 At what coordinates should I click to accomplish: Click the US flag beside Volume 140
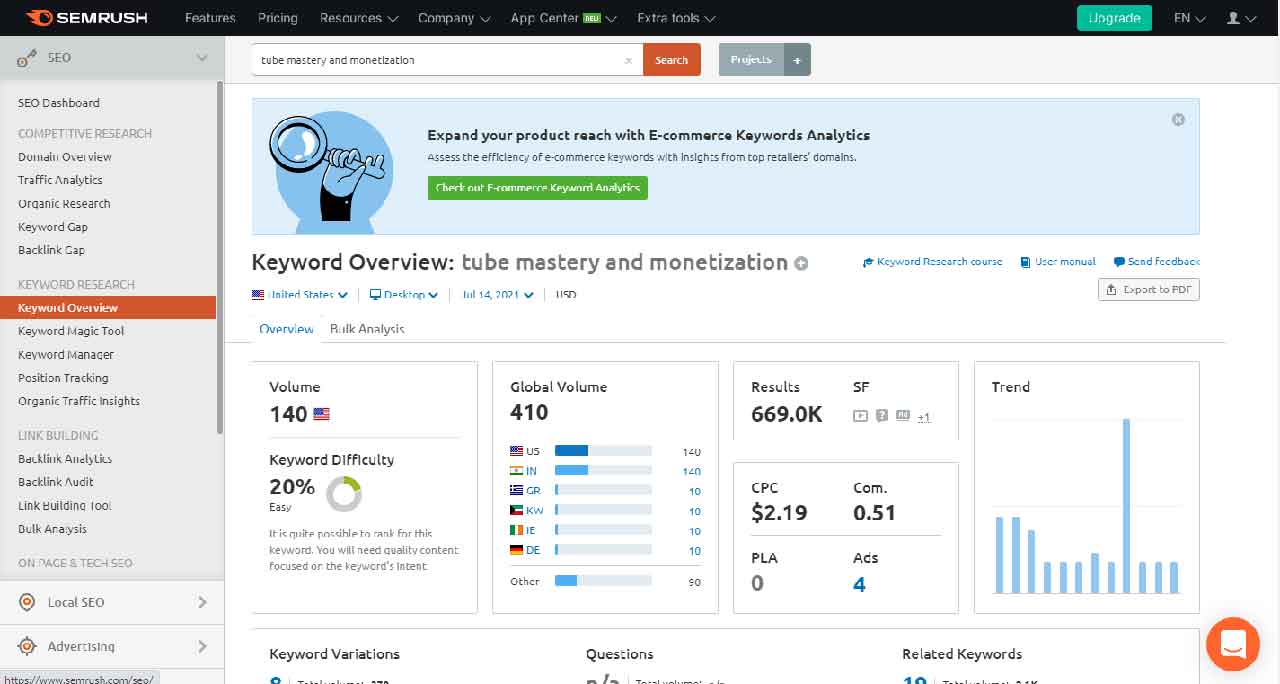[321, 414]
